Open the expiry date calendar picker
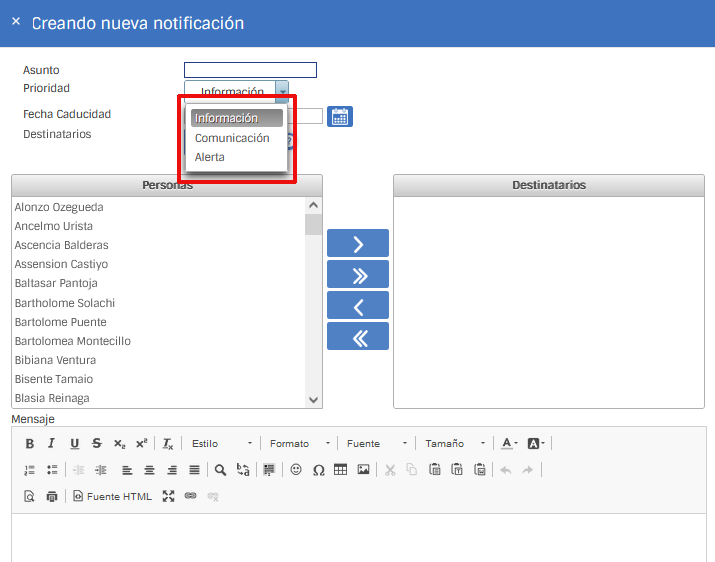Viewport: 715px width, 562px height. 340,116
